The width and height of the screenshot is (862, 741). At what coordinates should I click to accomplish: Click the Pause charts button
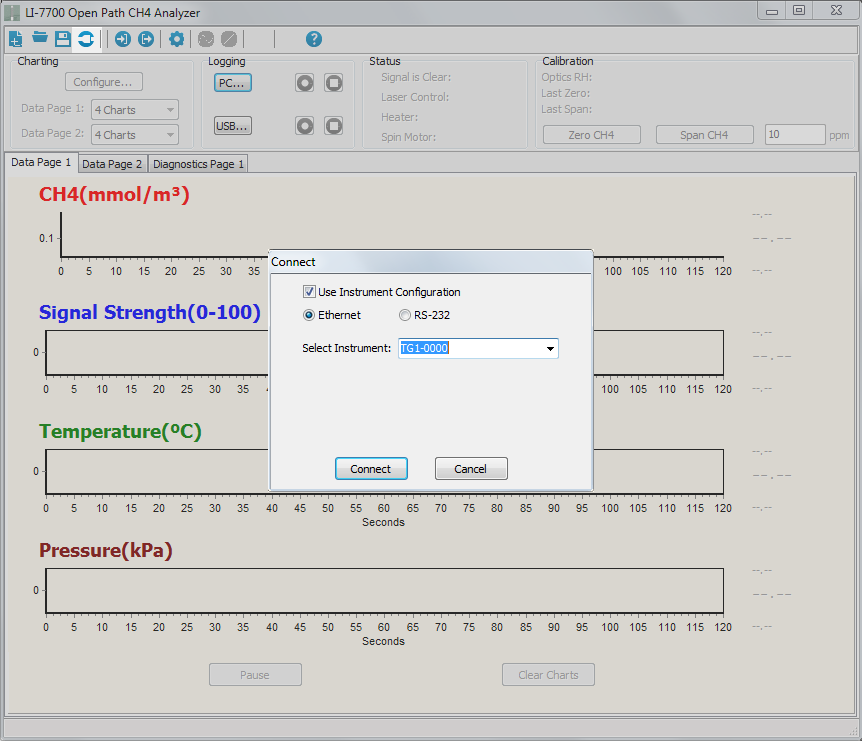(x=255, y=674)
